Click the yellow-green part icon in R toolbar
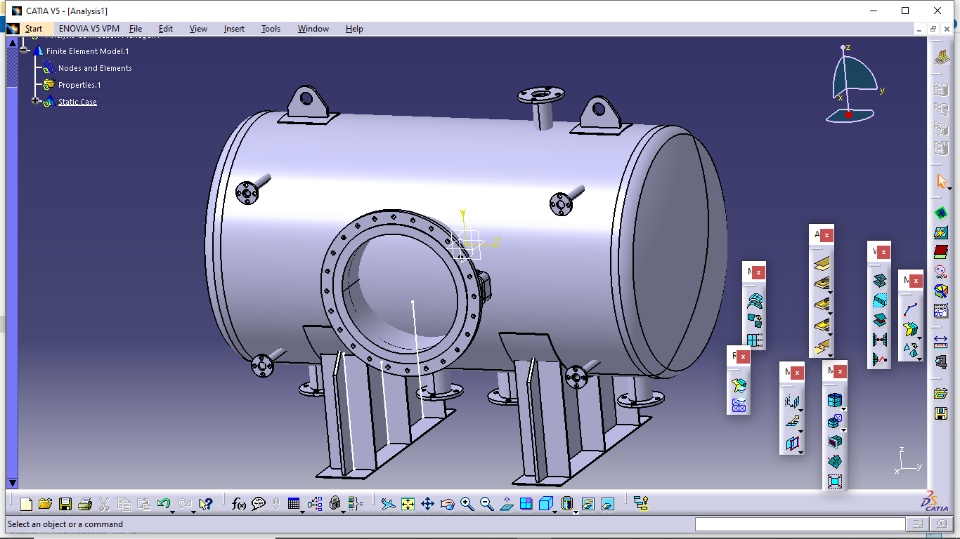This screenshot has height=539, width=960. point(739,385)
